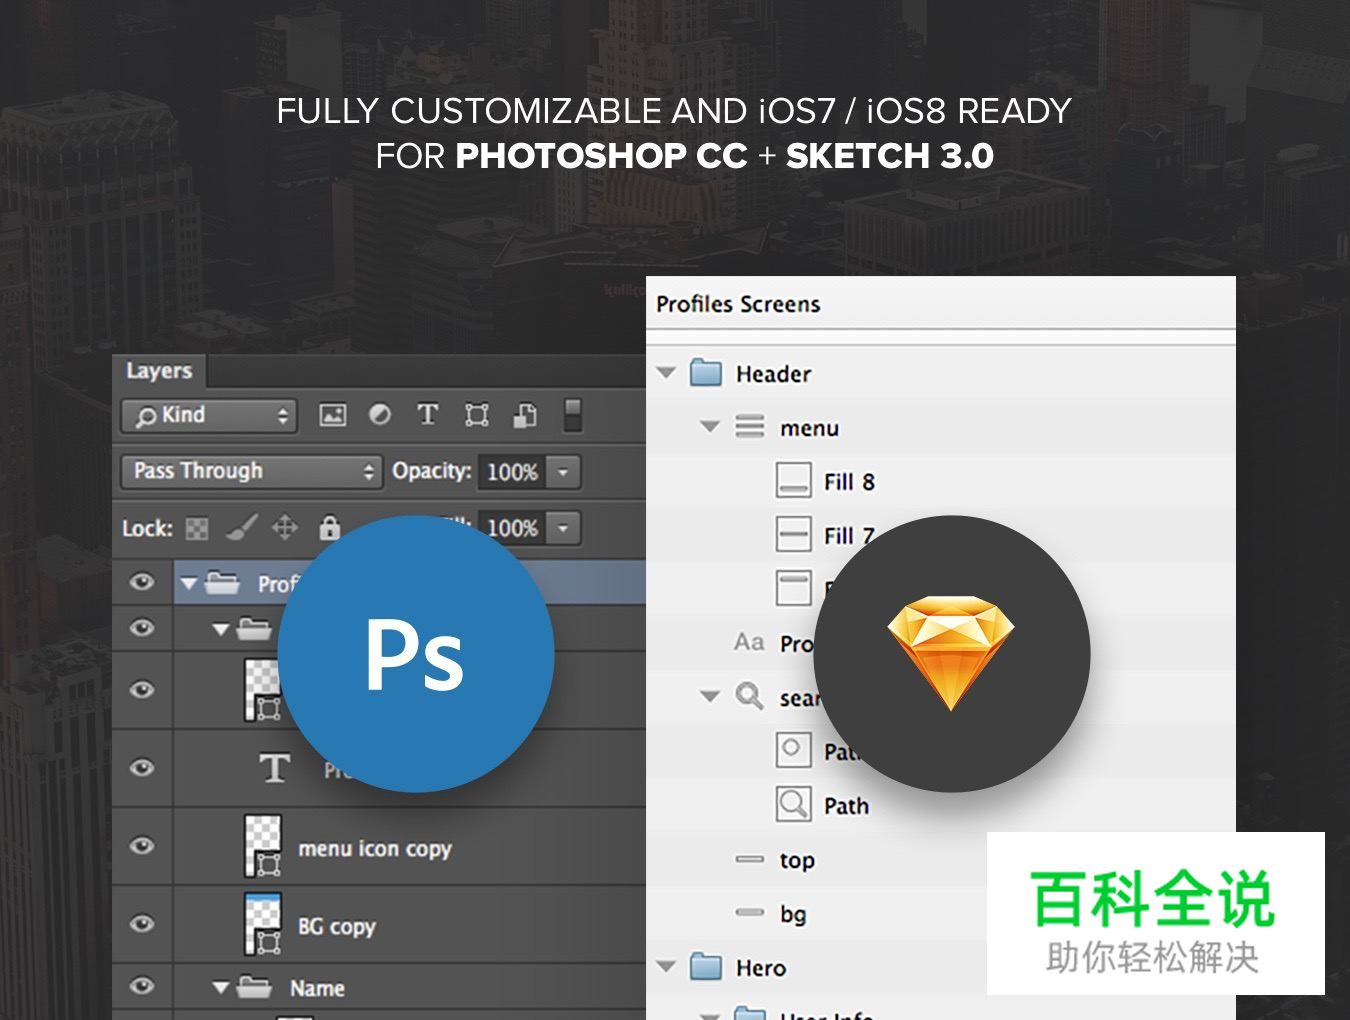Select the Lock image pixels brush icon
The width and height of the screenshot is (1350, 1020).
pos(241,528)
